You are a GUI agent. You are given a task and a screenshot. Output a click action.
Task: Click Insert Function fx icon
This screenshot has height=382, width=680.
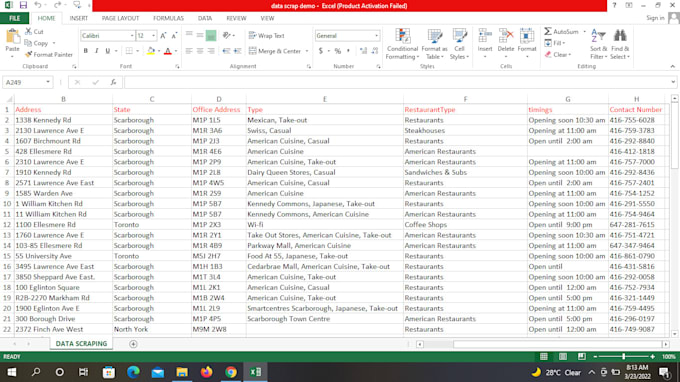[x=113, y=82]
